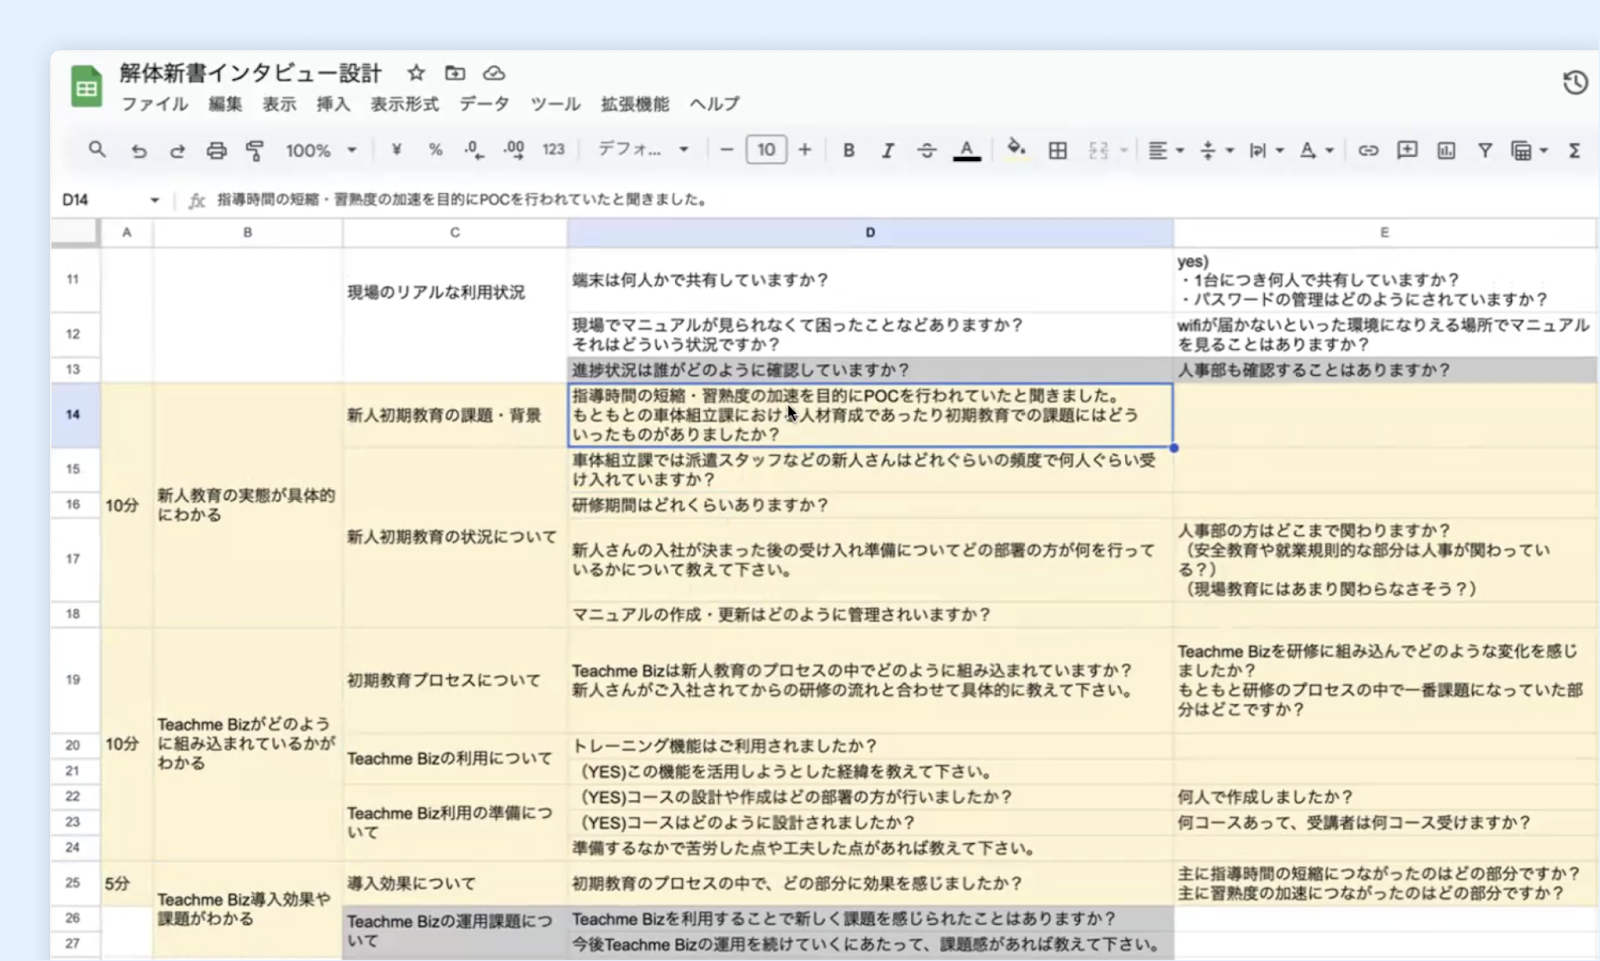This screenshot has height=961, width=1600.
Task: Select column E header
Action: point(1384,232)
